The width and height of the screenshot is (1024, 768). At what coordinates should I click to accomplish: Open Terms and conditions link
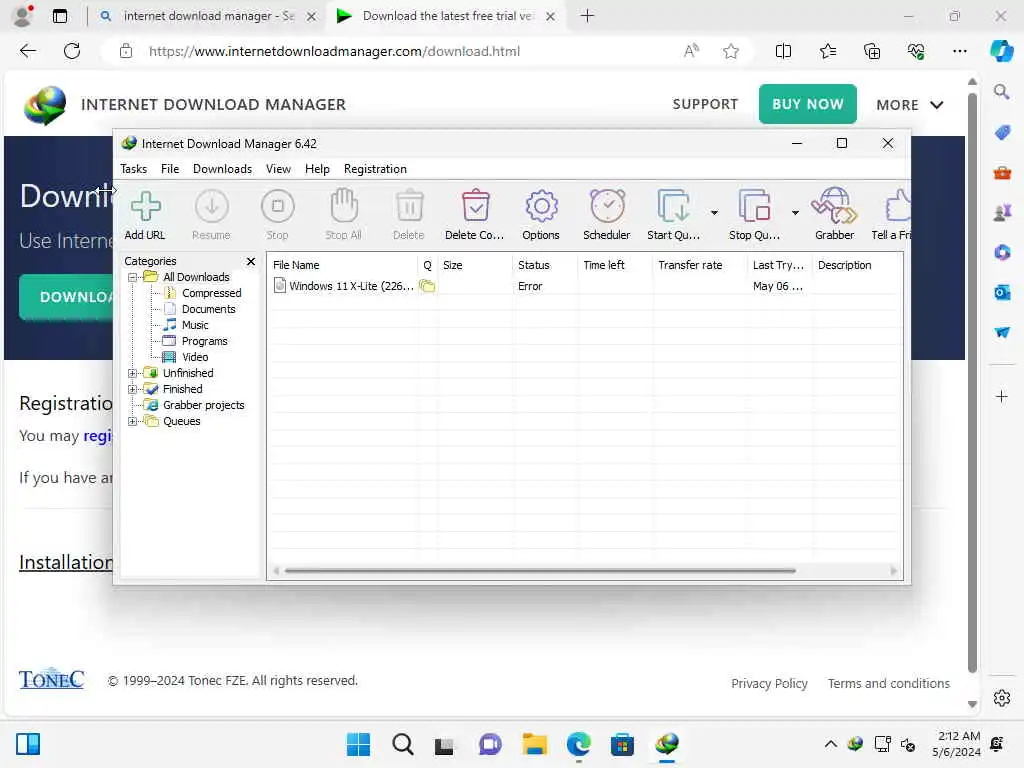point(889,684)
